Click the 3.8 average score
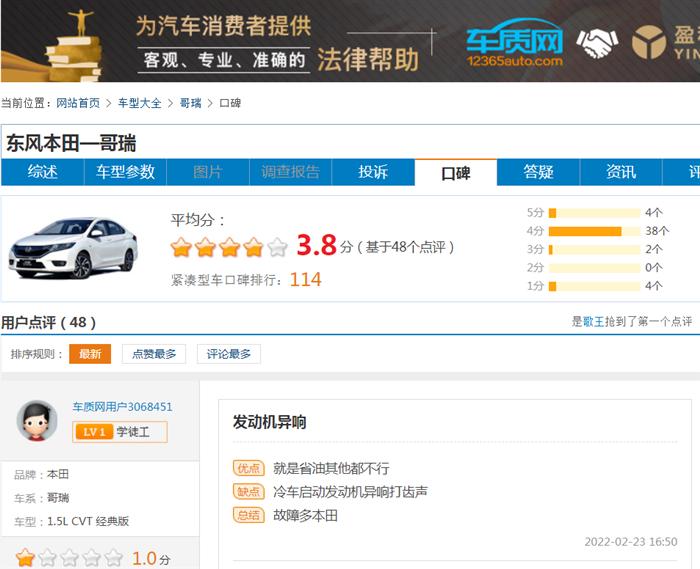Image resolution: width=700 pixels, height=569 pixels. click(x=316, y=245)
